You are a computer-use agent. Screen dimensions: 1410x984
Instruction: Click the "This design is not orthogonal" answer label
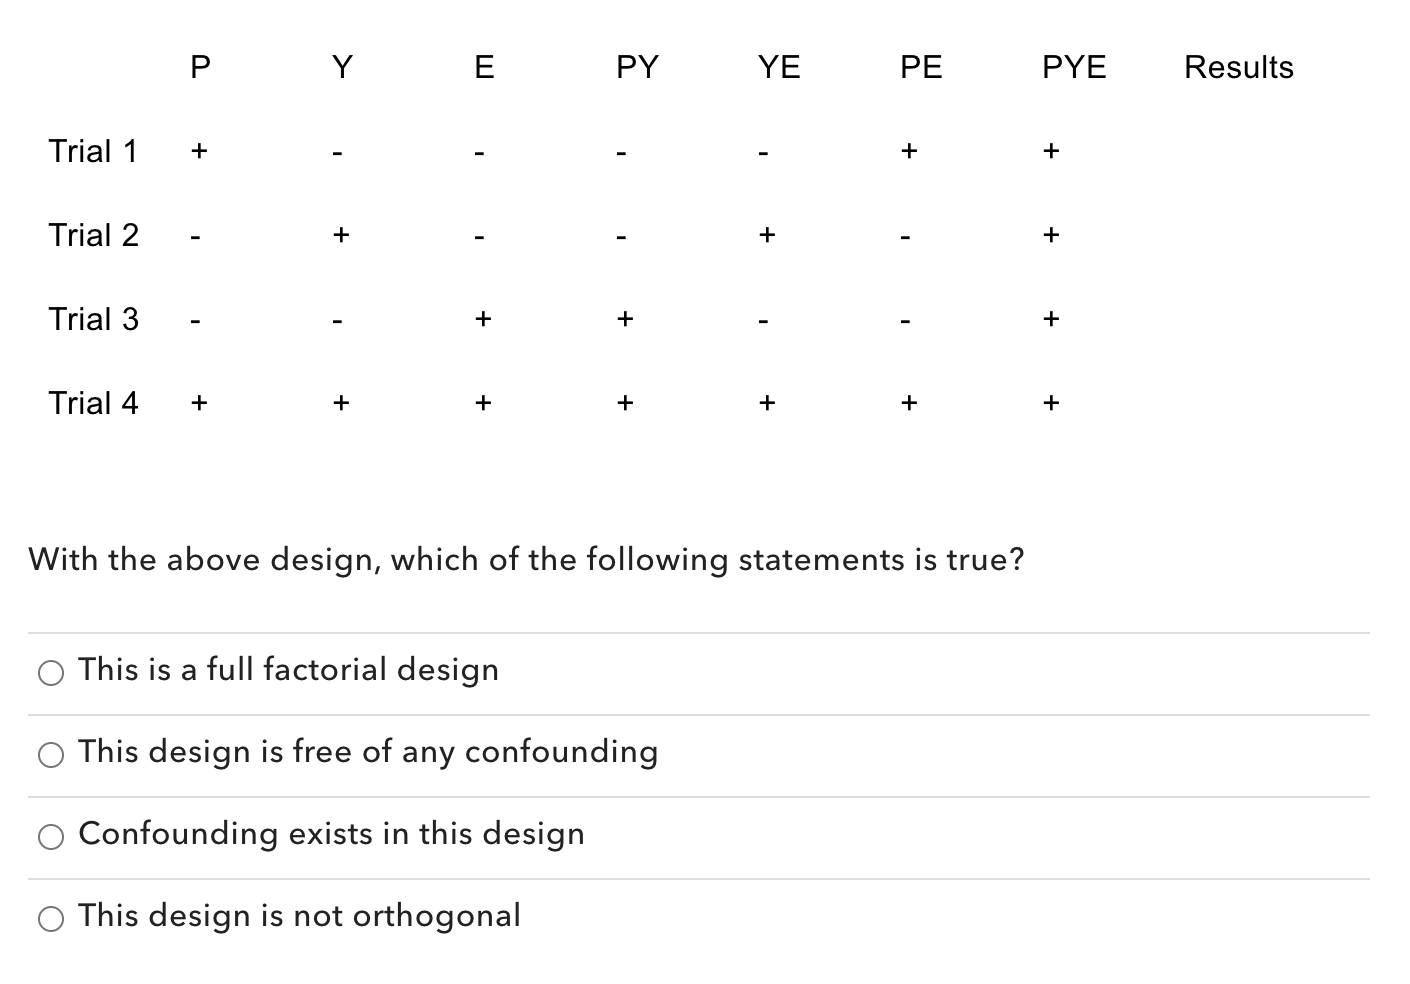[299, 916]
